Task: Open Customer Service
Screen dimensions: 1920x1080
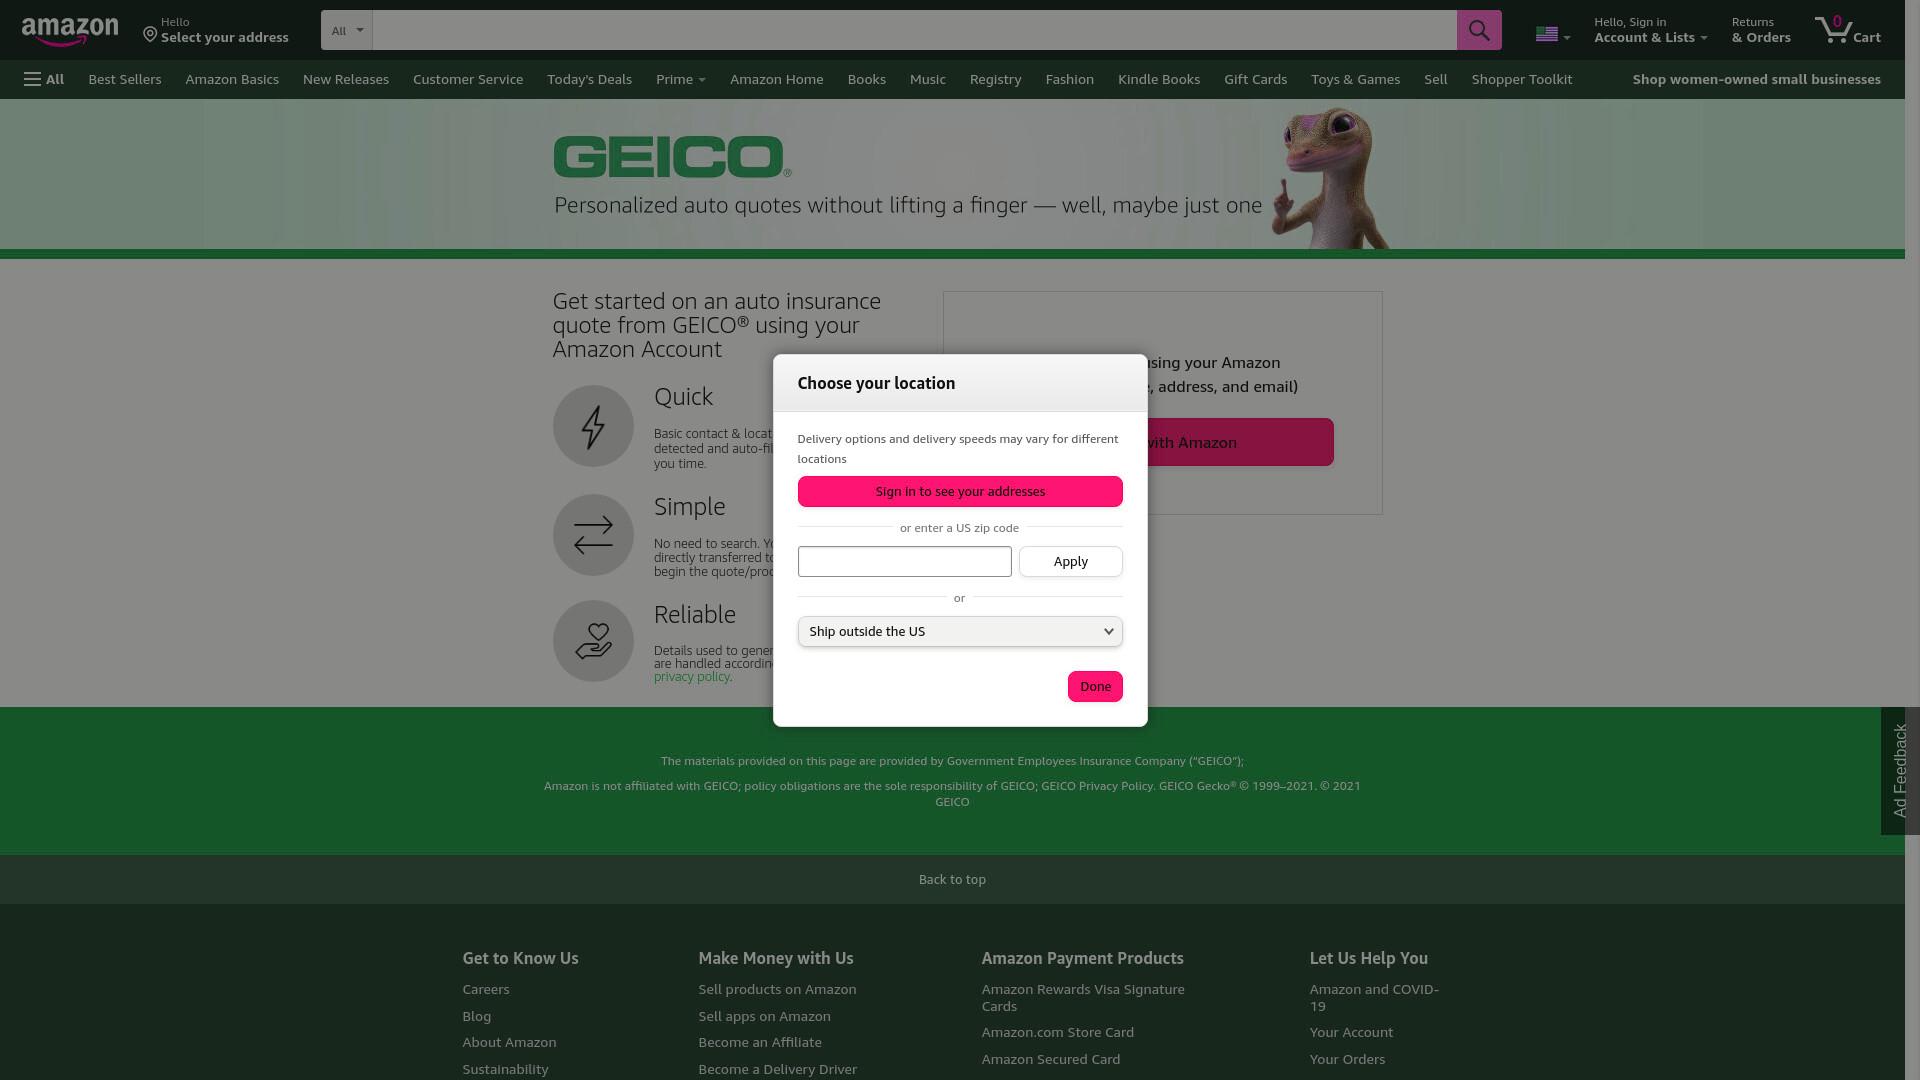Action: point(468,79)
